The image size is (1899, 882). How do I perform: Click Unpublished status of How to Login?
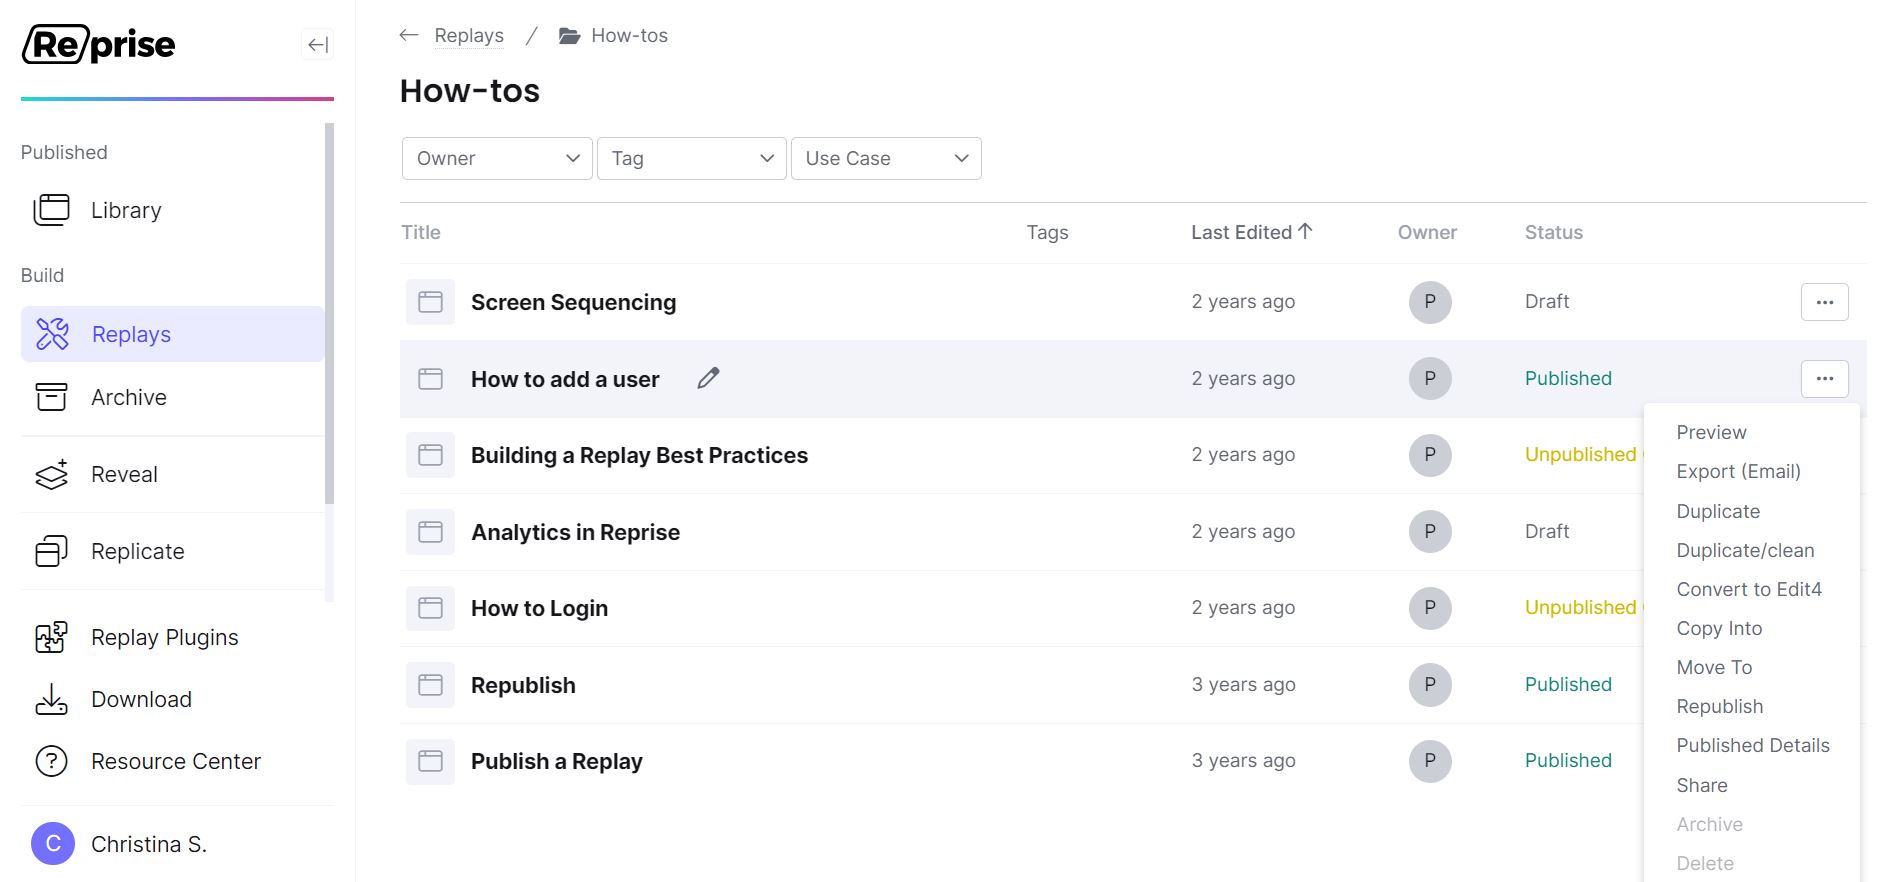pos(1580,607)
